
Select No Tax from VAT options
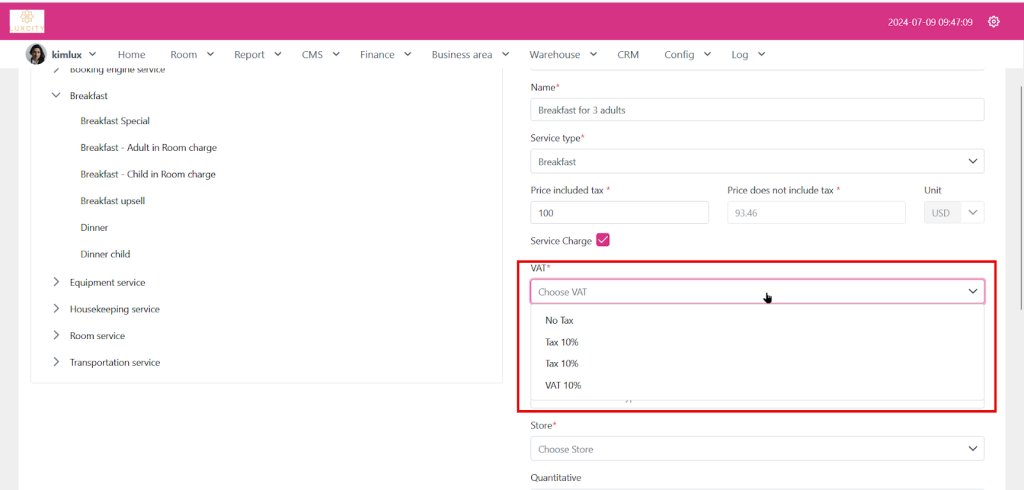point(559,321)
